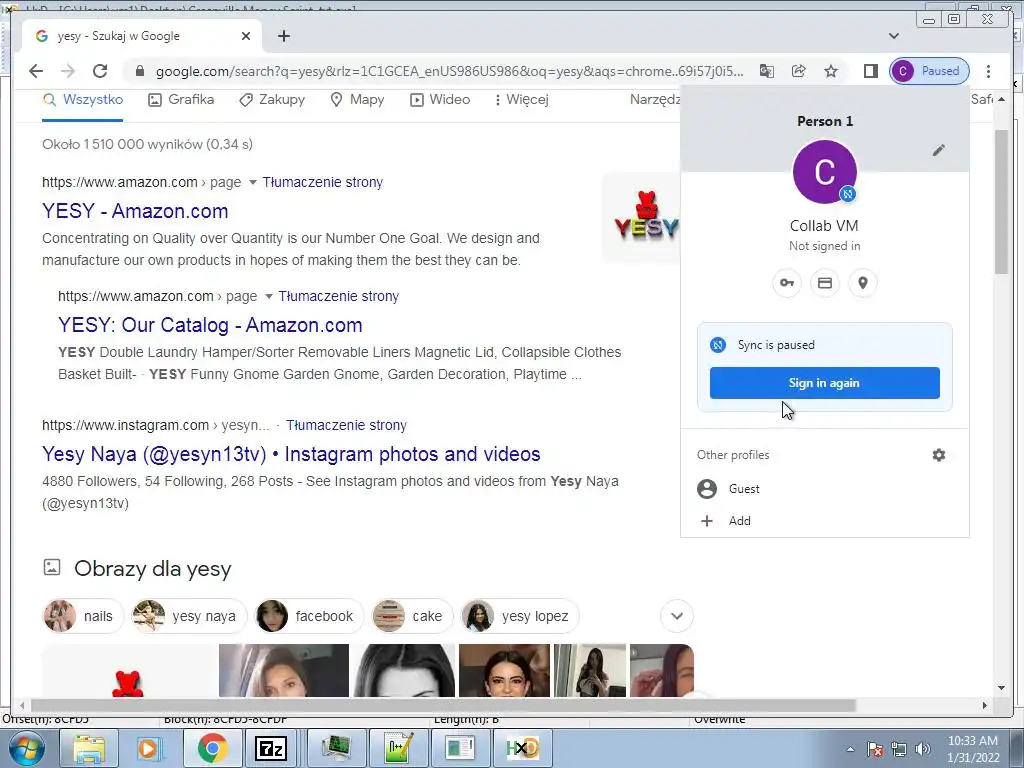This screenshot has width=1024, height=768.
Task: Open YESY: Our Catalog - Amazon.com link
Action: [x=210, y=325]
